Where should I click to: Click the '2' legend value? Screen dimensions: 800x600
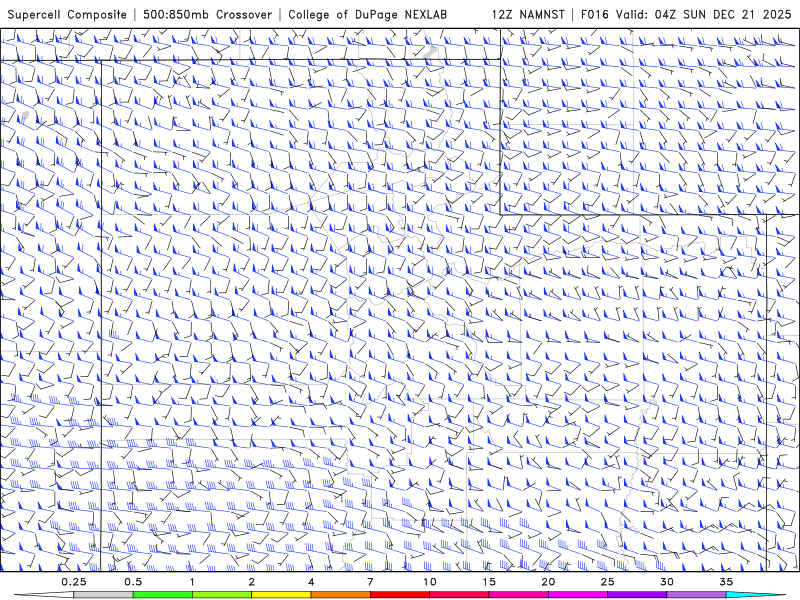pos(252,582)
